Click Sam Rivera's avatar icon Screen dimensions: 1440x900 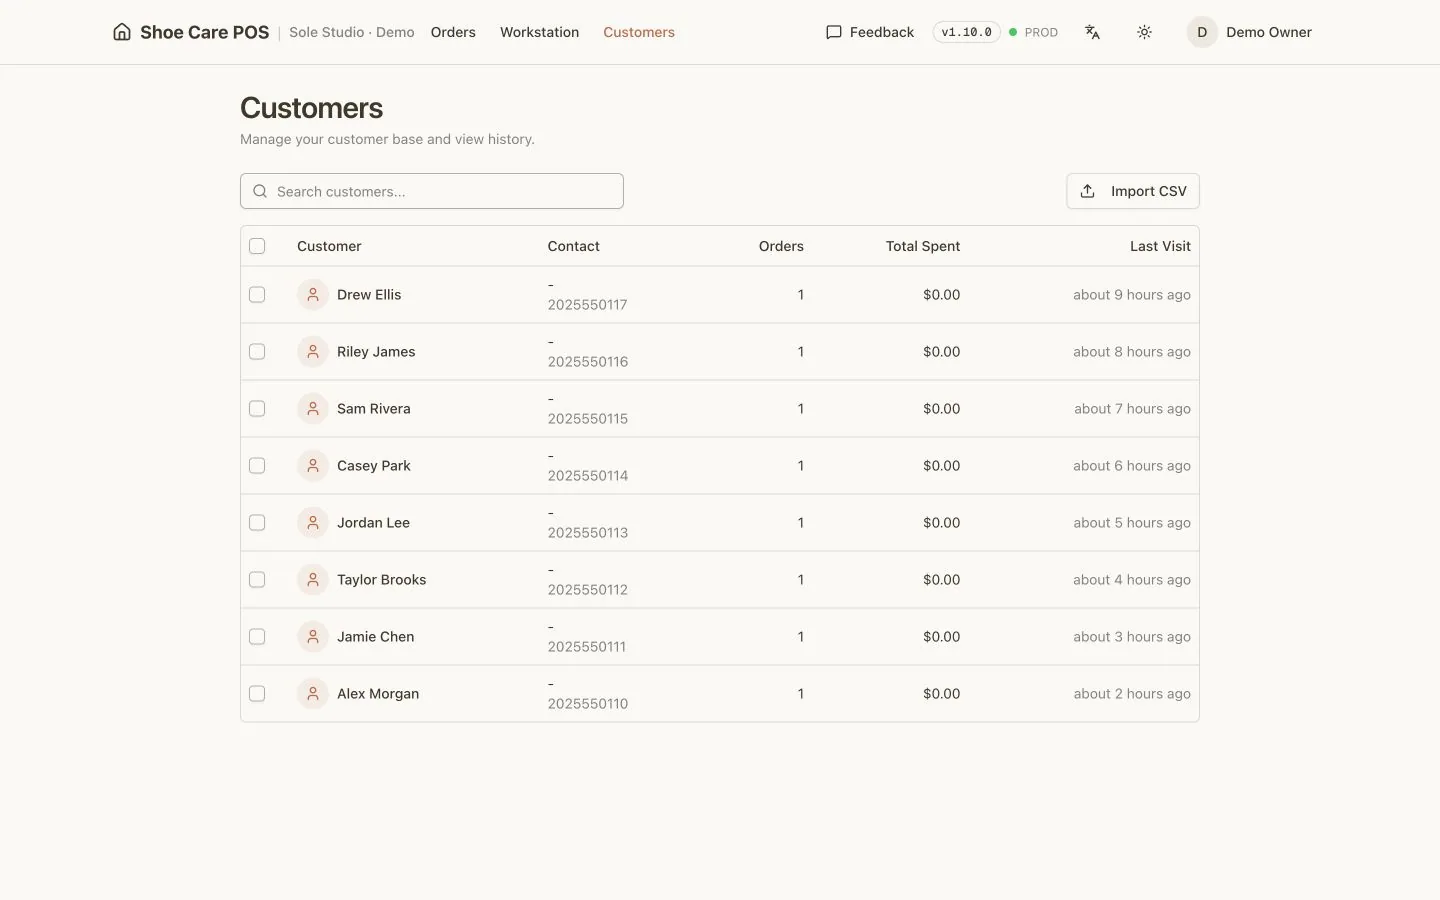313,409
